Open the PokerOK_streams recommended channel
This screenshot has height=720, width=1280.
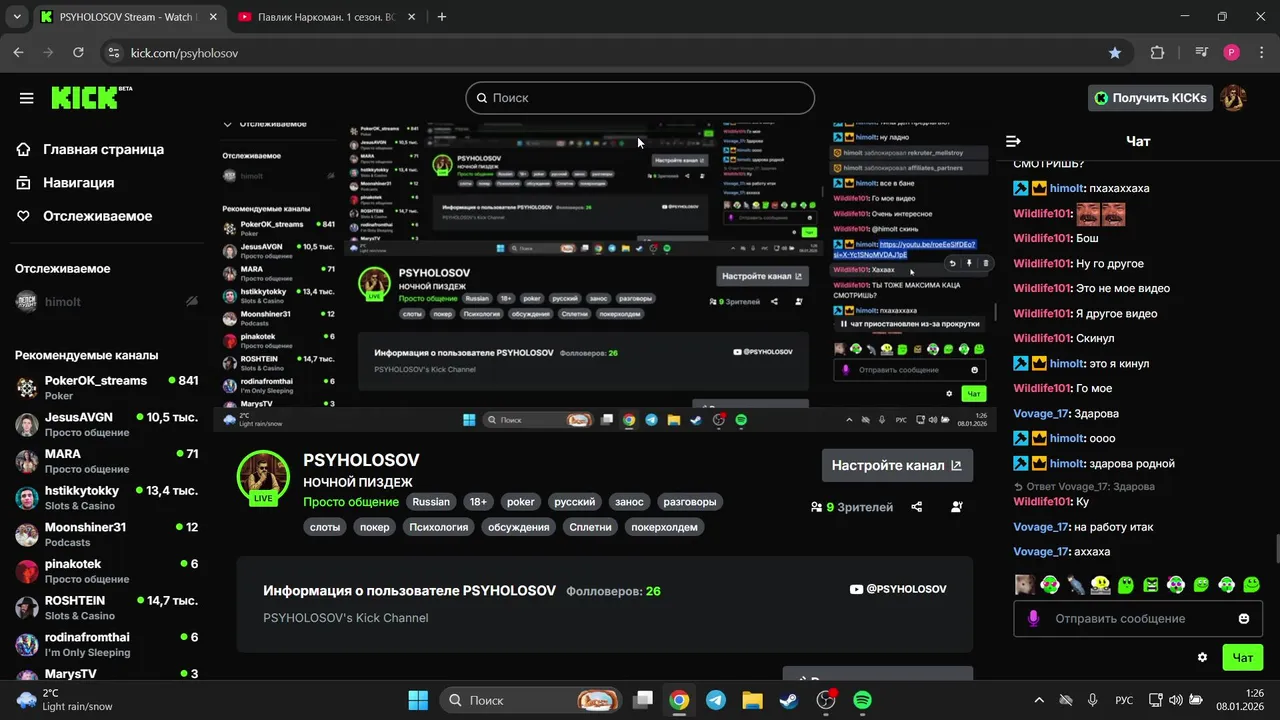pos(106,388)
